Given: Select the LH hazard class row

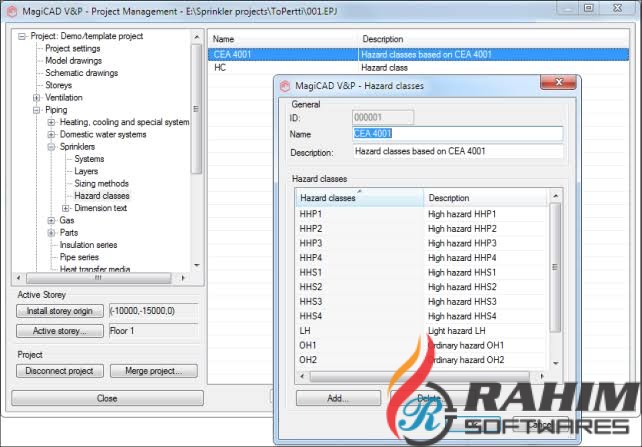Looking at the screenshot, I should (x=422, y=331).
